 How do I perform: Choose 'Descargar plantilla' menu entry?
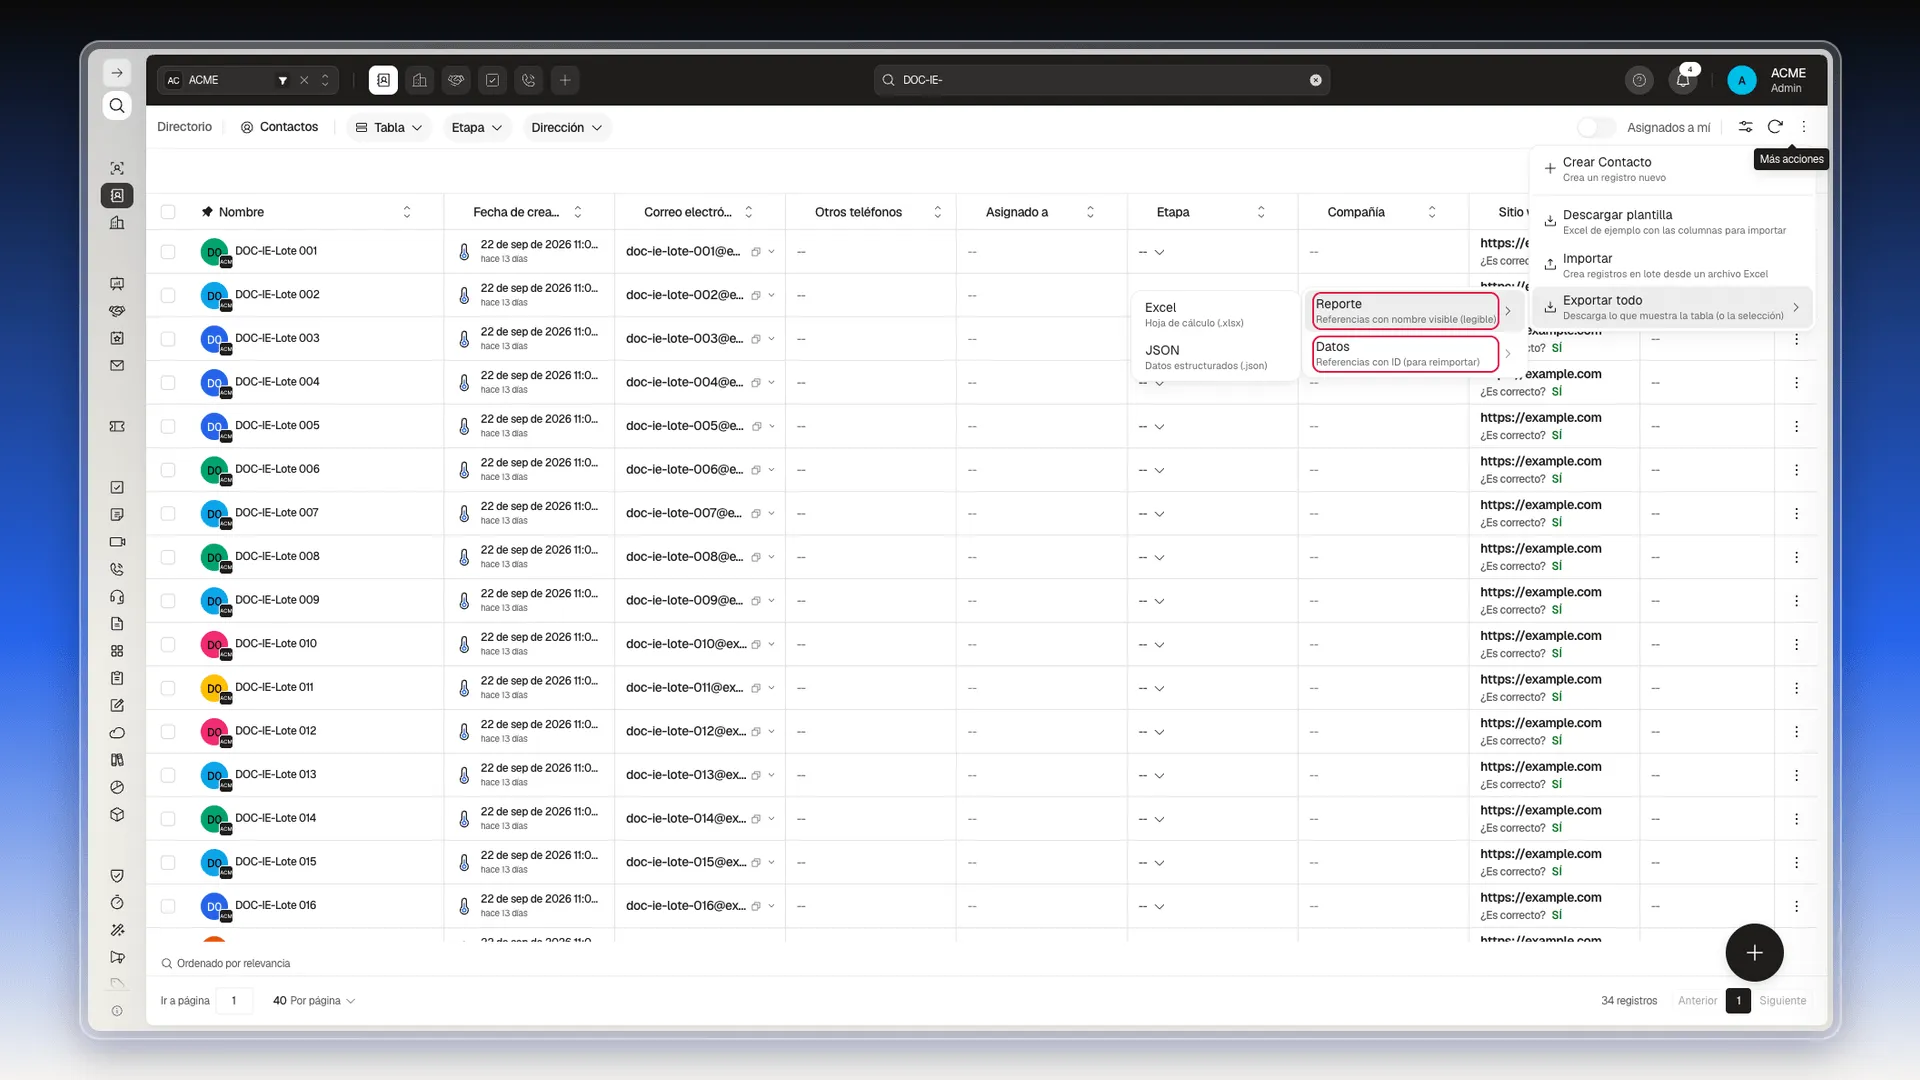pos(1674,222)
